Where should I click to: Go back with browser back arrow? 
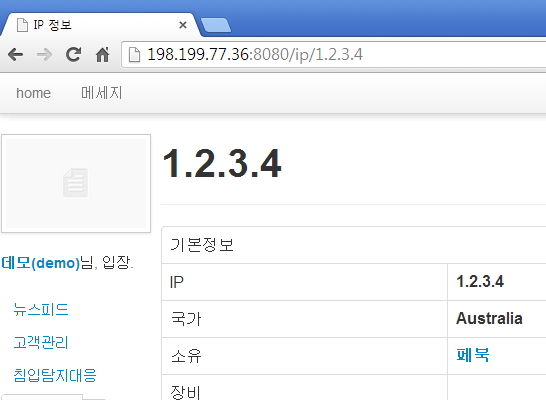16,55
